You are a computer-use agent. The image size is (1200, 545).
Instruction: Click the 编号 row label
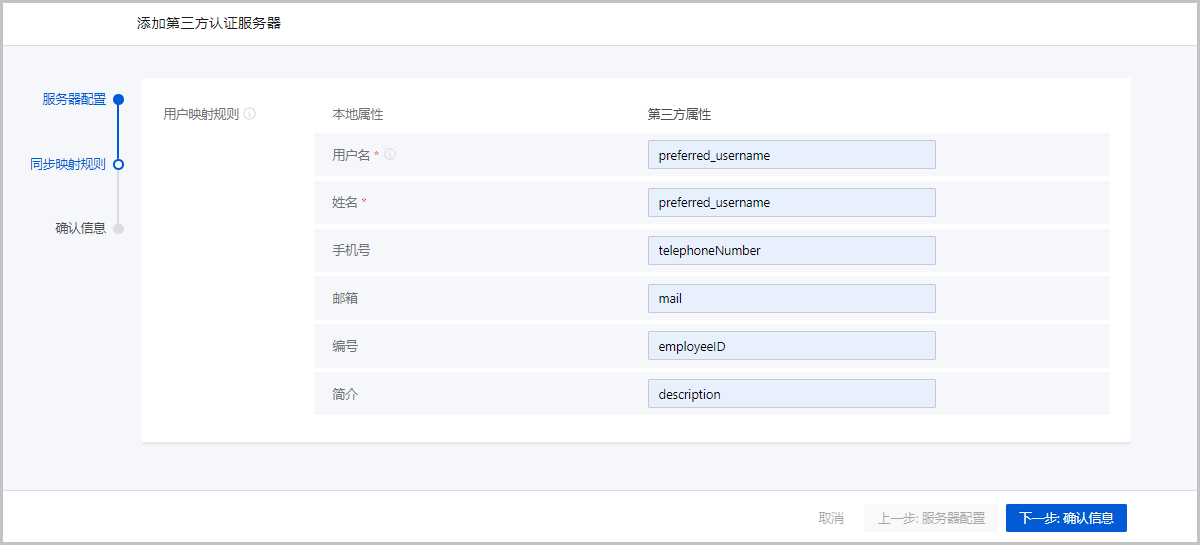(x=345, y=346)
